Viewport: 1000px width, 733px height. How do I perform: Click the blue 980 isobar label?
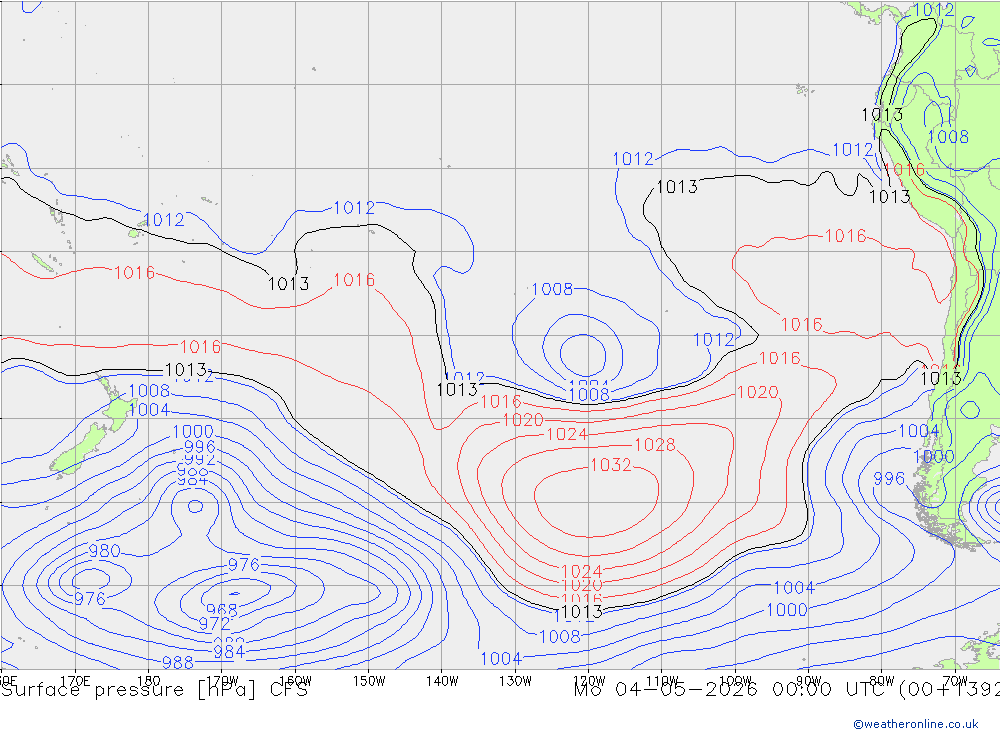coord(105,551)
